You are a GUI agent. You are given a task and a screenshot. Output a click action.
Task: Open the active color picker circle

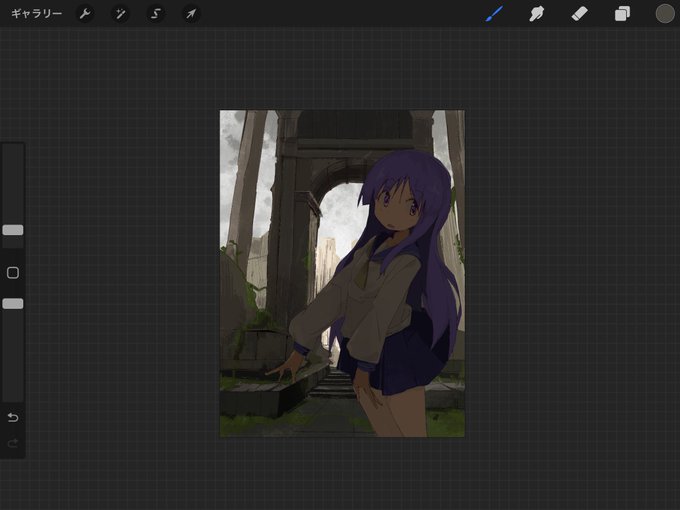pyautogui.click(x=664, y=14)
